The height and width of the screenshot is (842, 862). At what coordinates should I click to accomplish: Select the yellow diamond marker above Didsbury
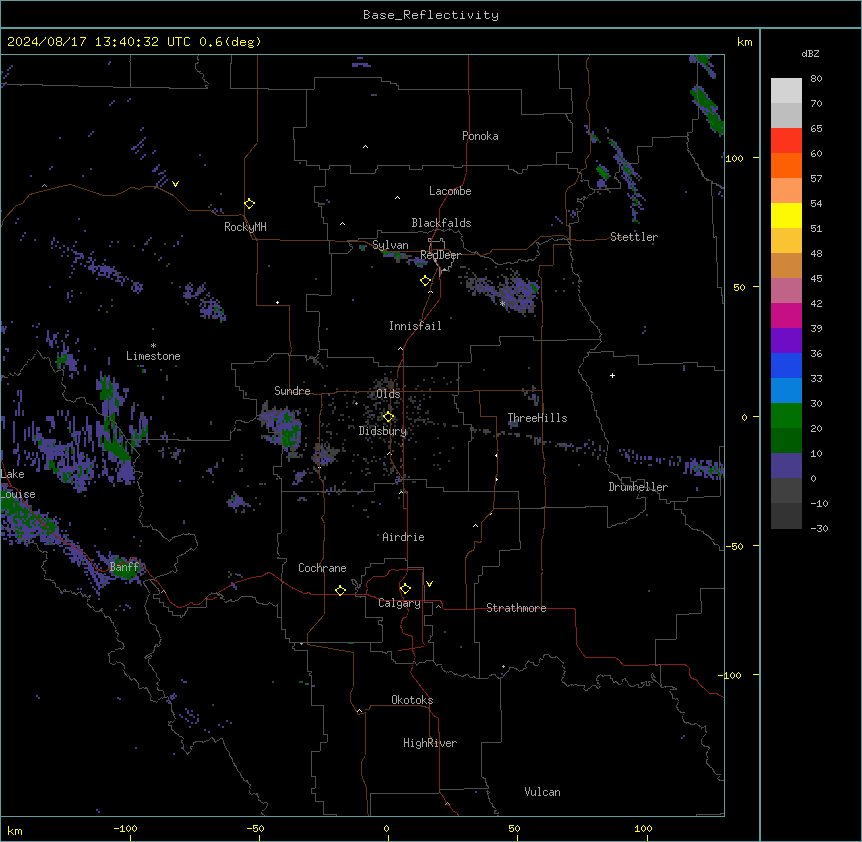click(x=388, y=417)
